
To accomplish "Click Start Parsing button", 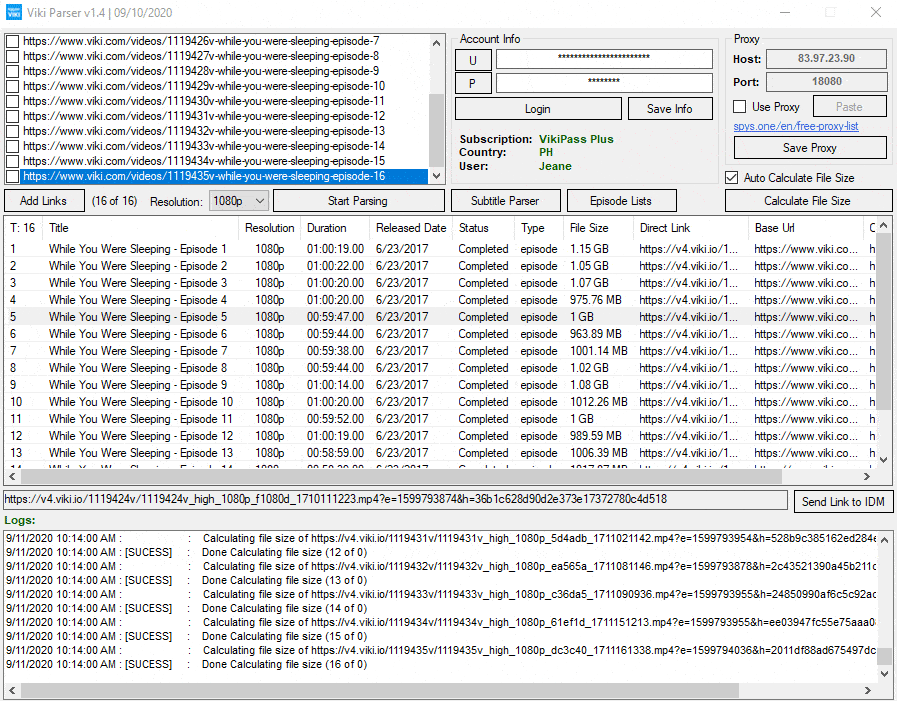I will [x=358, y=201].
